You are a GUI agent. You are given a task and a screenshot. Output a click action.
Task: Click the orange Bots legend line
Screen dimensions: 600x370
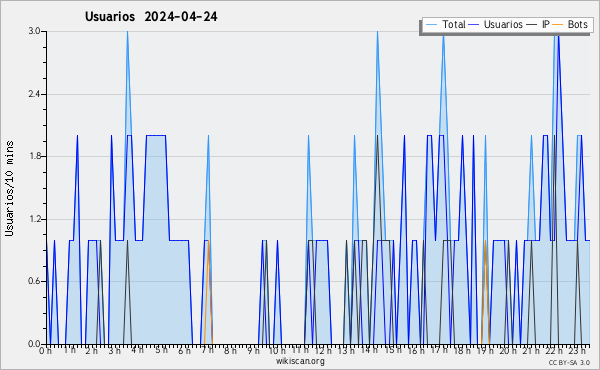coord(559,24)
